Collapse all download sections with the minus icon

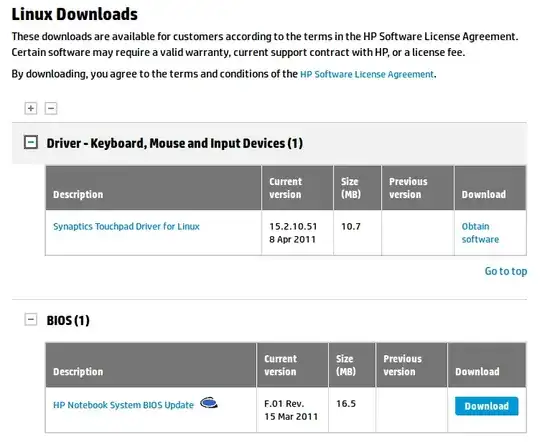[x=51, y=109]
